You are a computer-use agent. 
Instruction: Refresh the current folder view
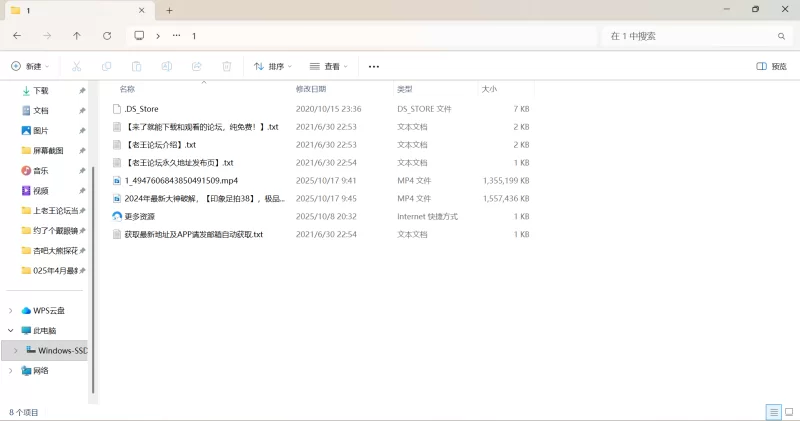point(107,36)
